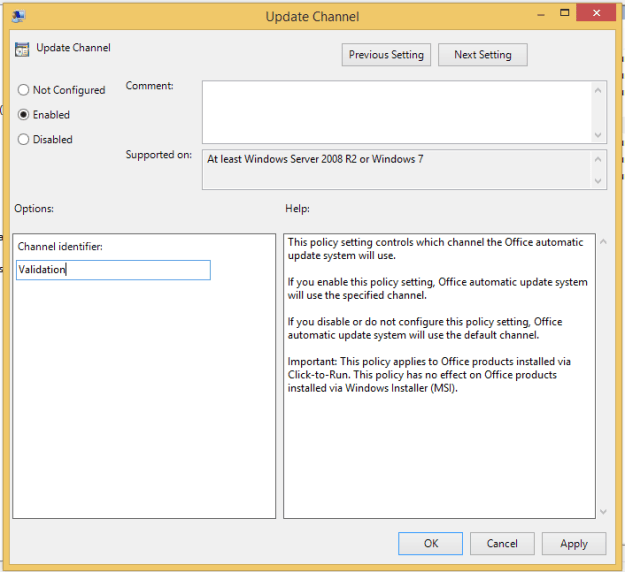Screen dimensions: 625x572
Task: Click the Supported on scroll up arrow
Action: [x=598, y=159]
